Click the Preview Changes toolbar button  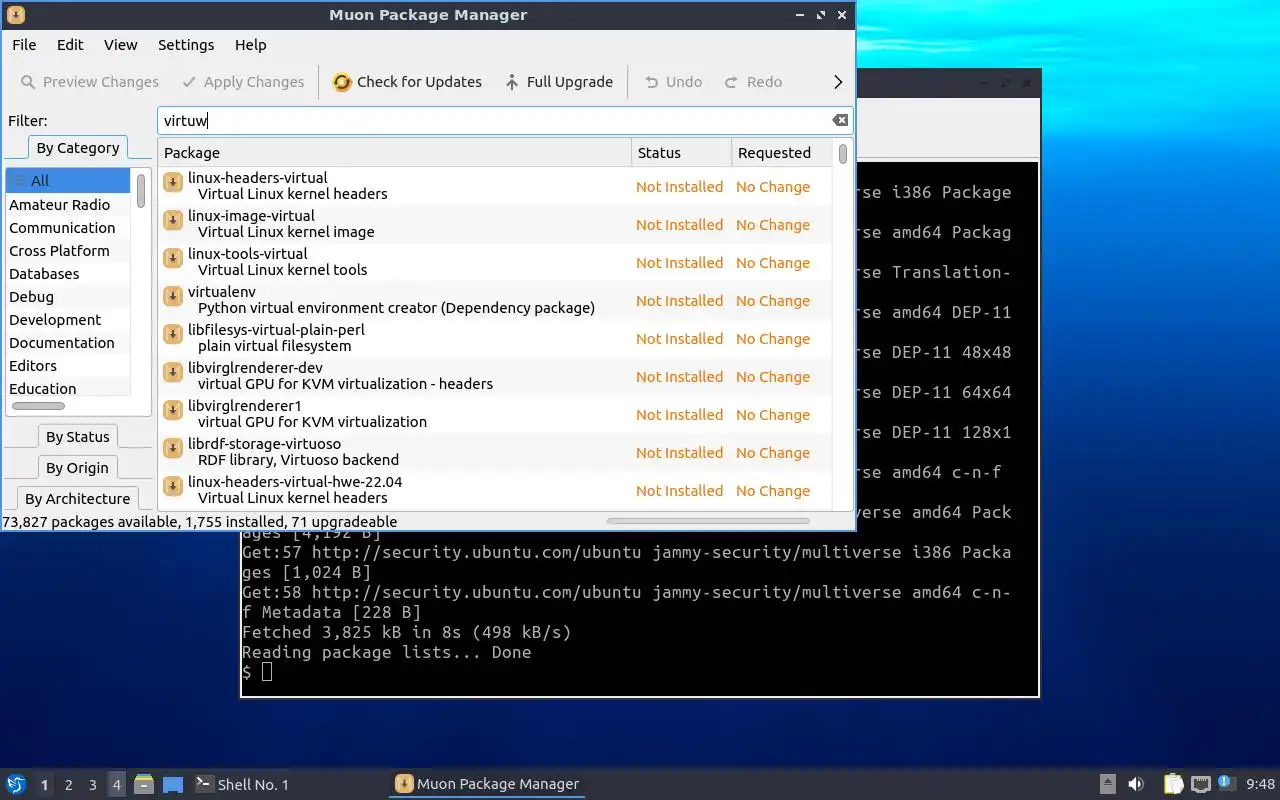90,82
